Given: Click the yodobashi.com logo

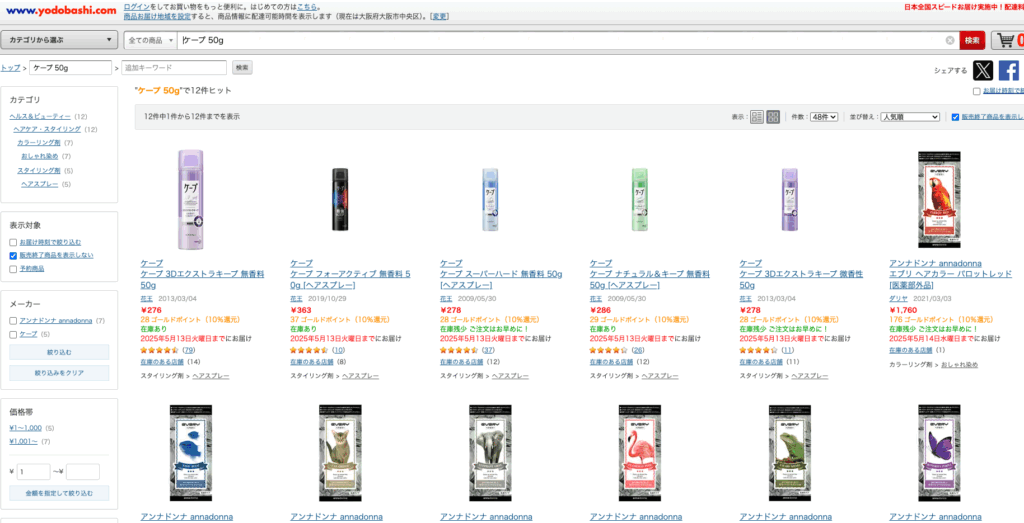Looking at the screenshot, I should pyautogui.click(x=60, y=10).
